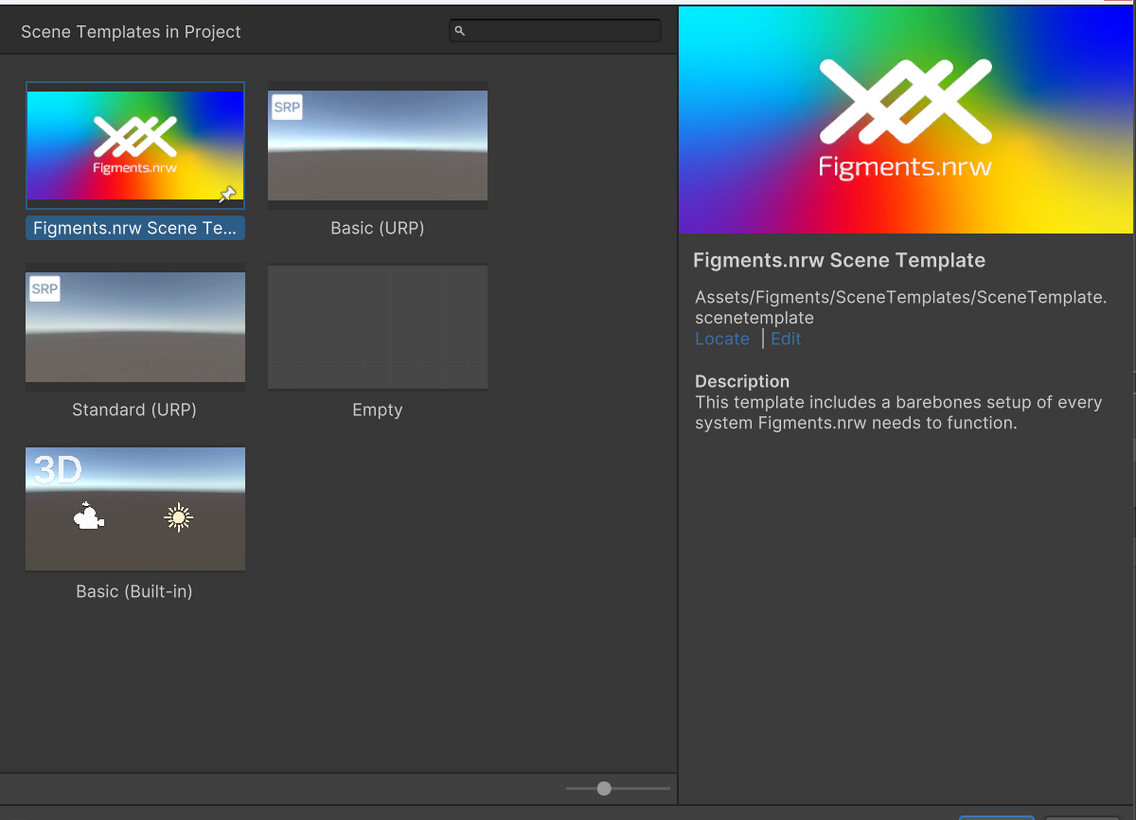The width and height of the screenshot is (1136, 820).
Task: Click the 'Basic (URP)' label
Action: pyautogui.click(x=377, y=228)
